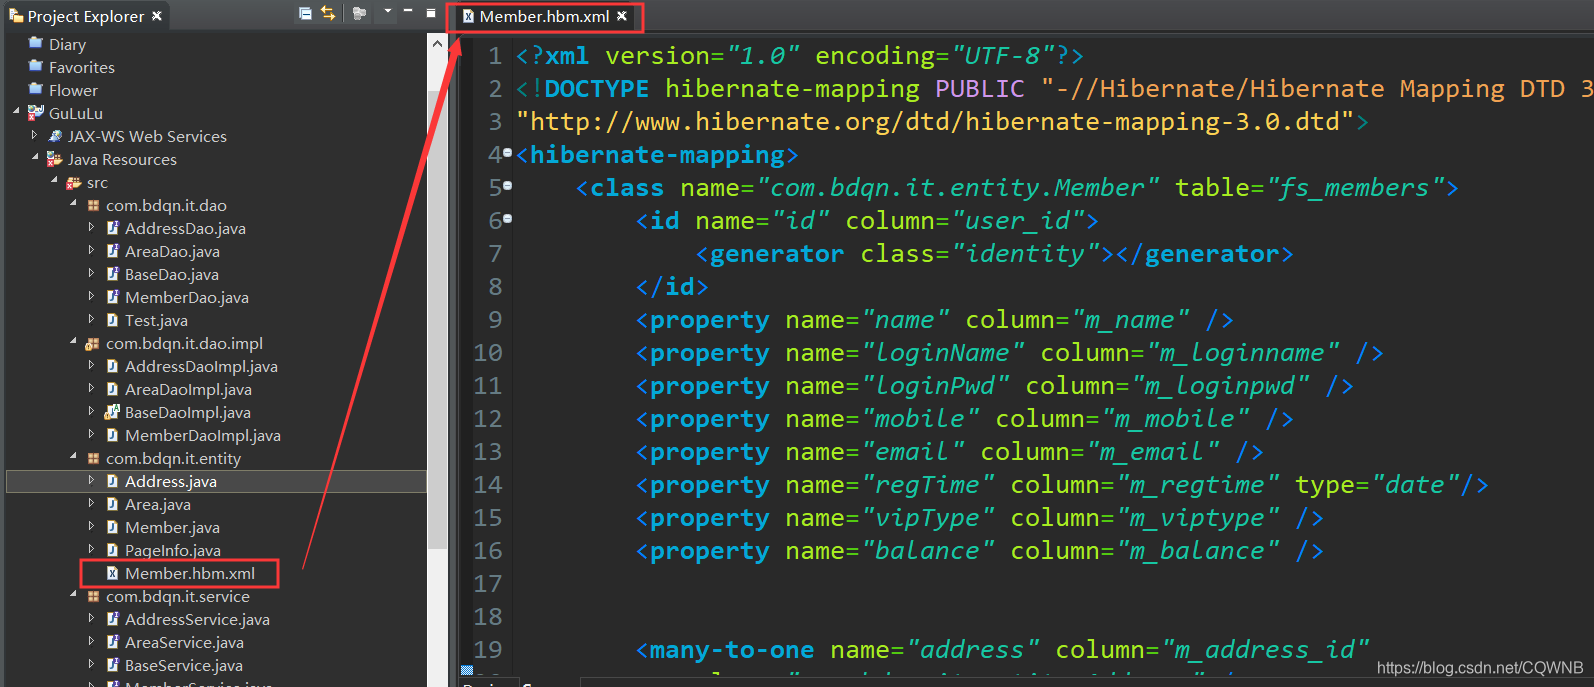Collapse the Java Resources node
1594x687 pixels.
[x=35, y=158]
